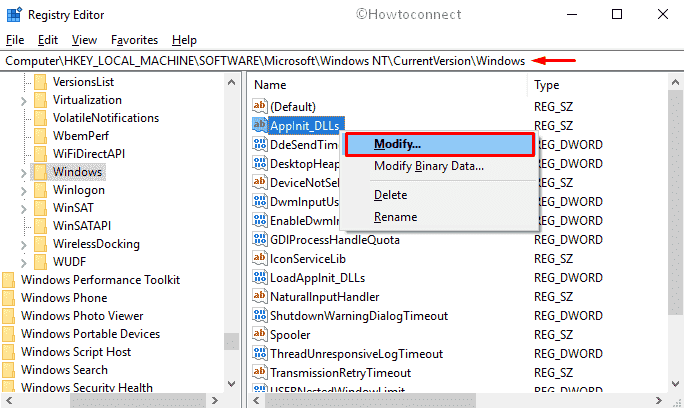Screen dimensions: 684x408
Task: Click the ShutdownWarningDialogTimeout DWORD icon
Action: point(260,315)
